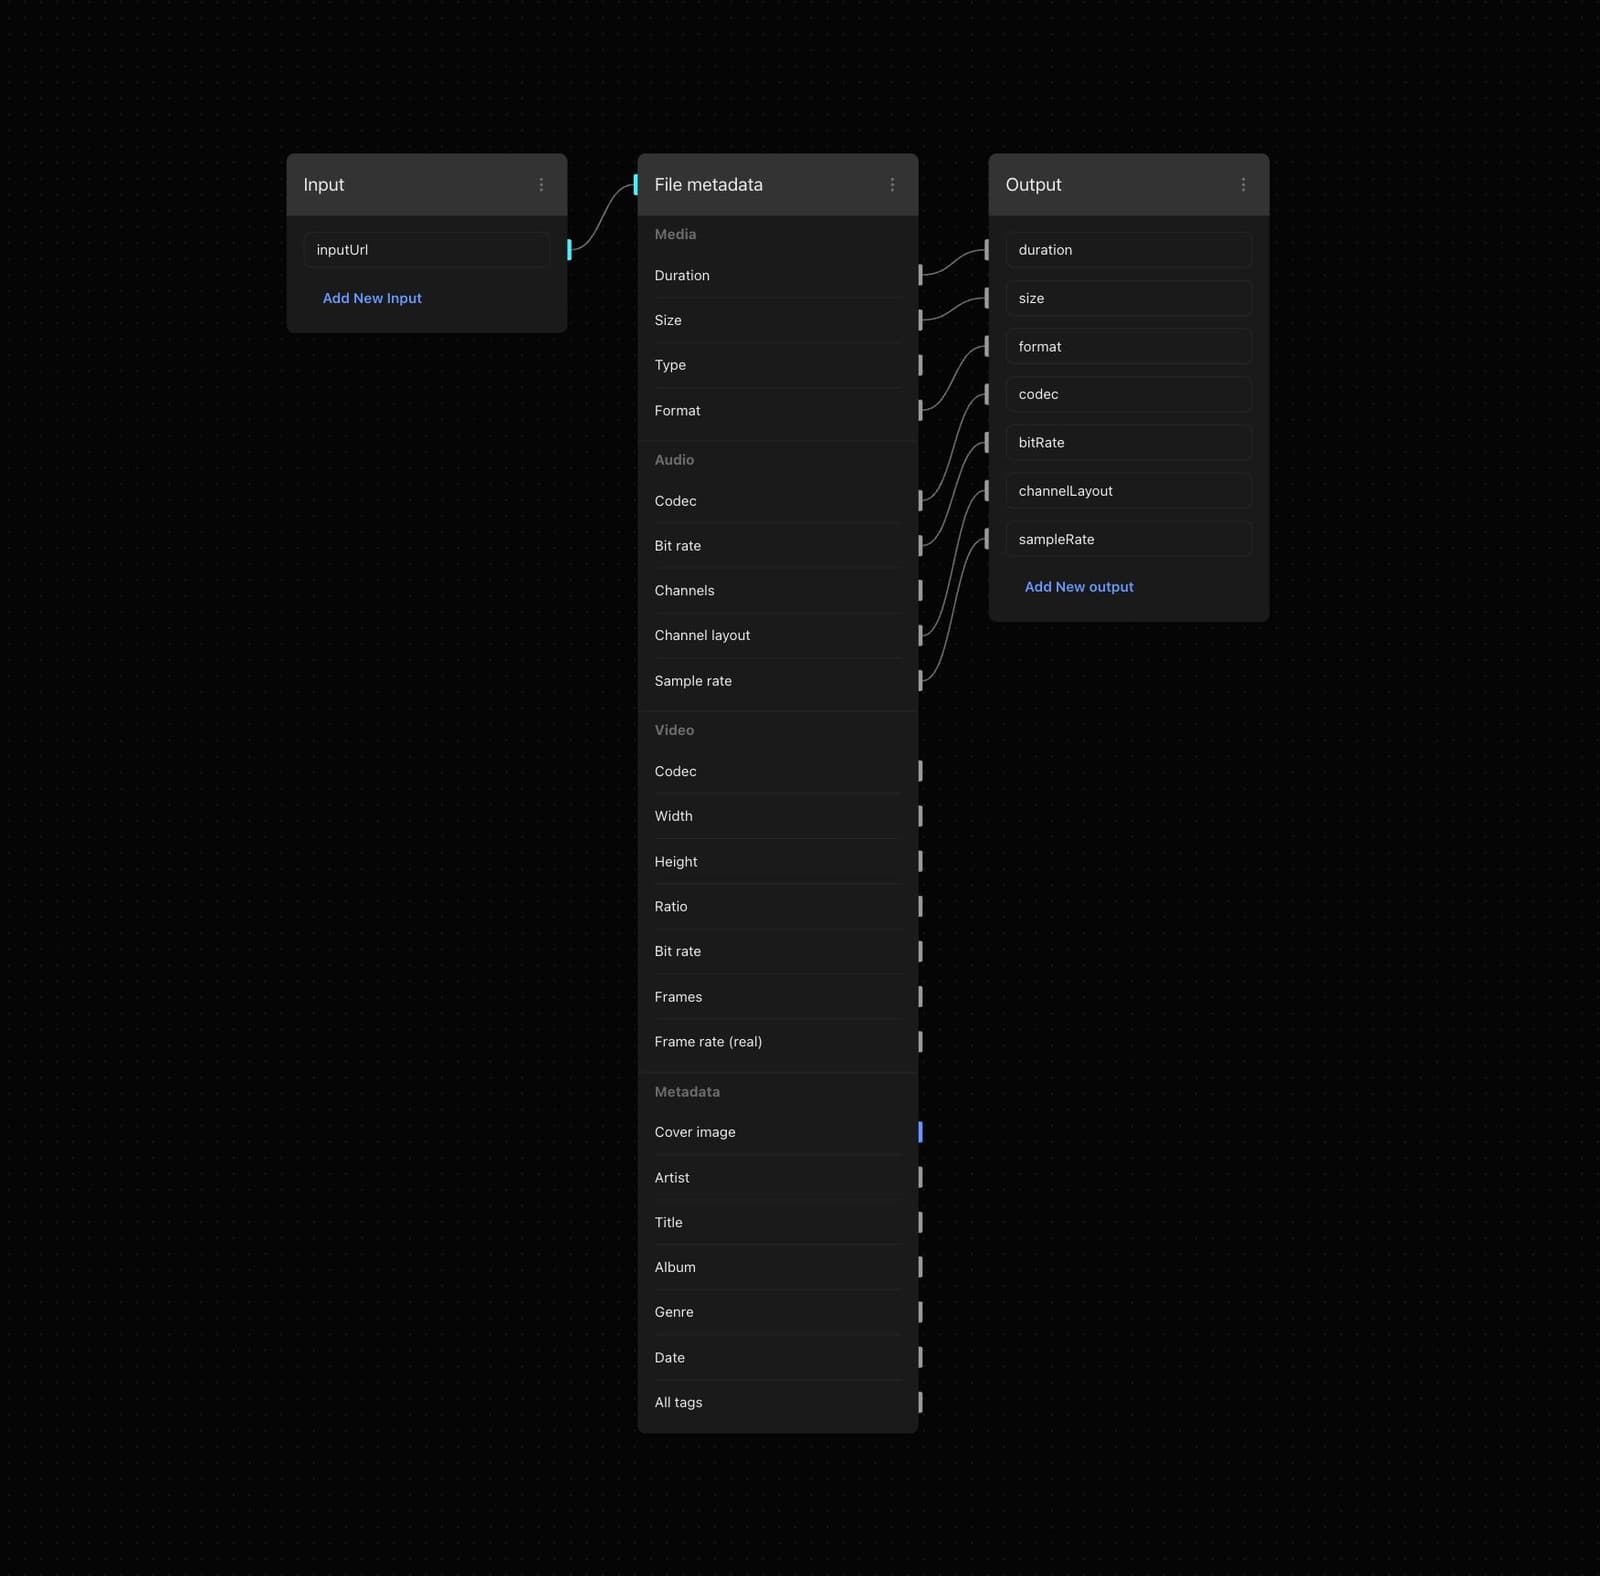
Task: Select the inputUrl field
Action: click(x=426, y=250)
